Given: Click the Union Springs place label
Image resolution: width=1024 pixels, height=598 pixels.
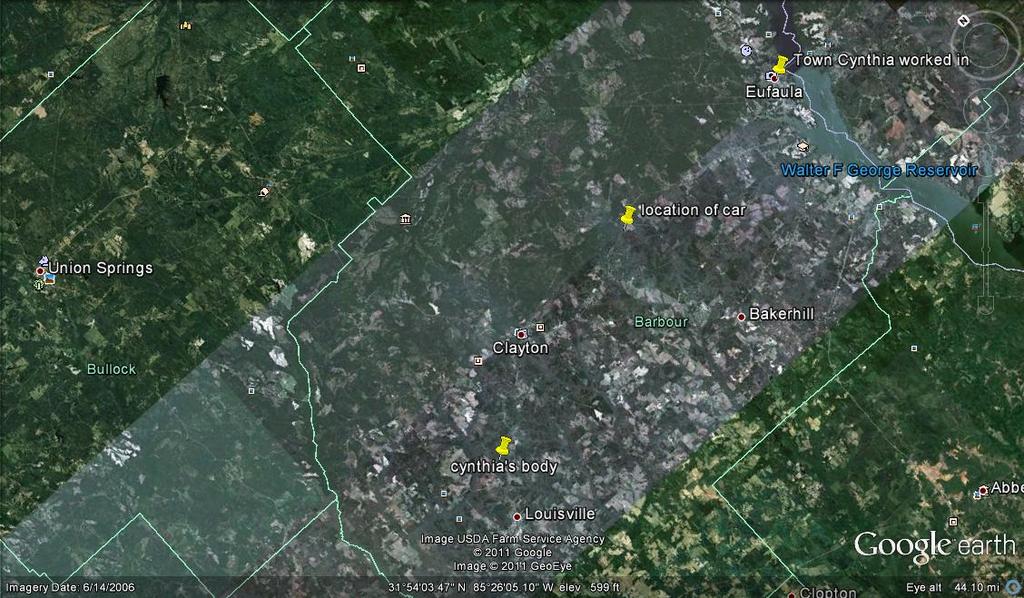Looking at the screenshot, I should pyautogui.click(x=101, y=268).
